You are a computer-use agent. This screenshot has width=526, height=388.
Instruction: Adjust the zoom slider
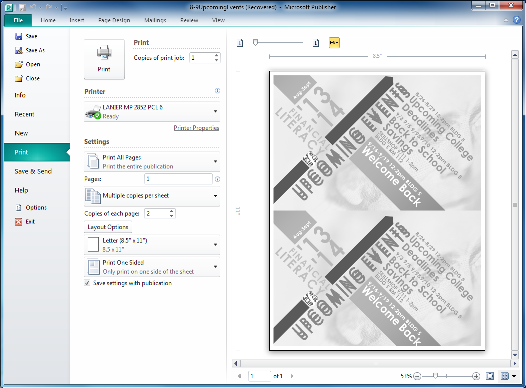[435, 376]
